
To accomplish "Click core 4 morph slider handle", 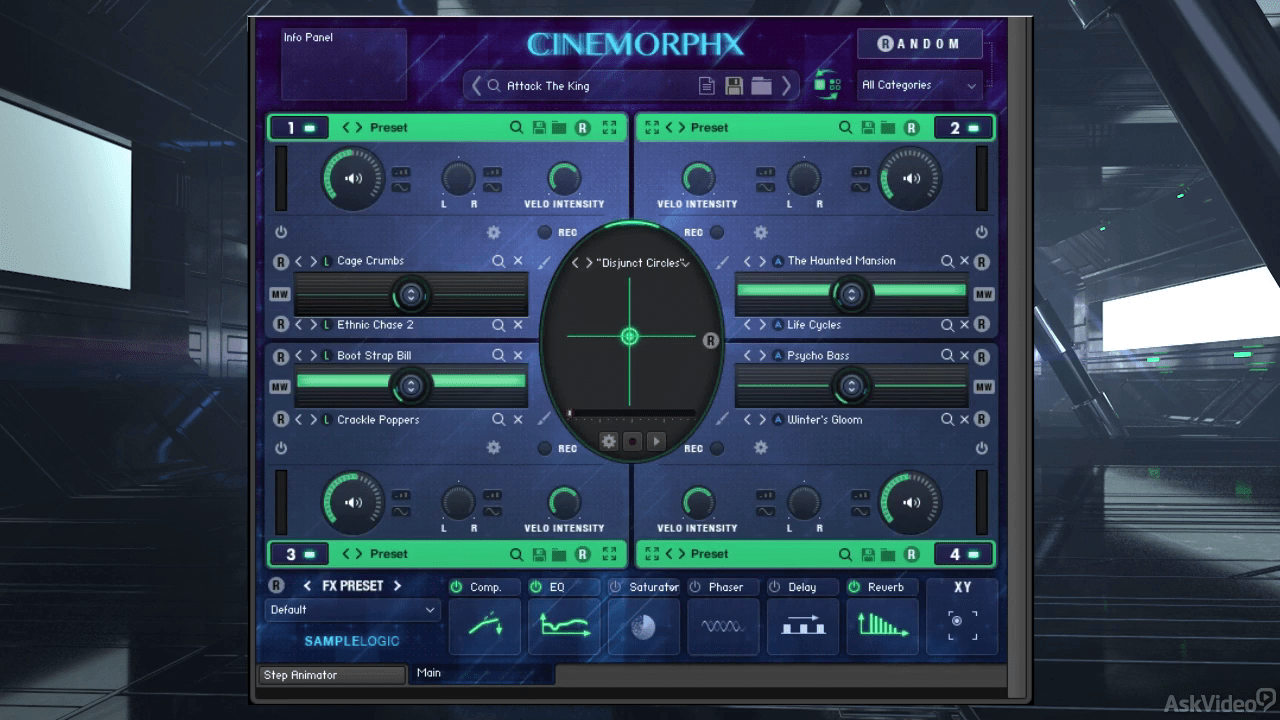I will [851, 386].
